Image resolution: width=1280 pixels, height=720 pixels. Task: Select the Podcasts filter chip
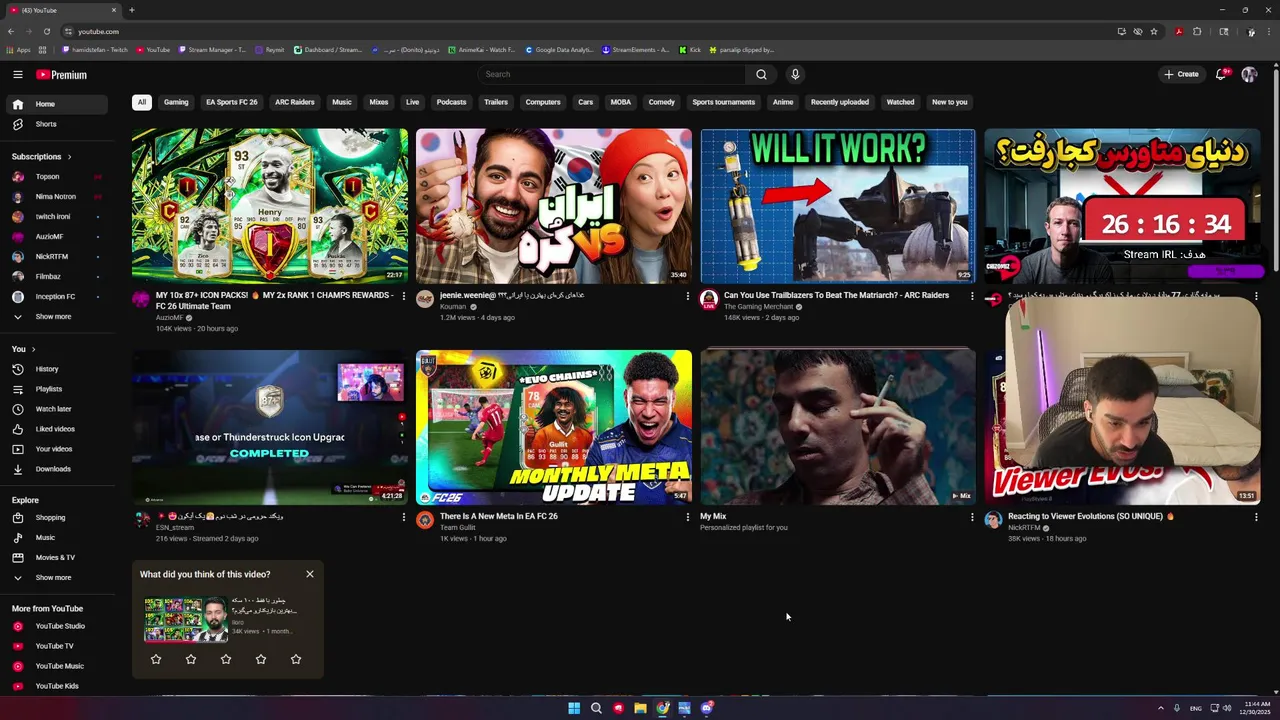tap(451, 102)
